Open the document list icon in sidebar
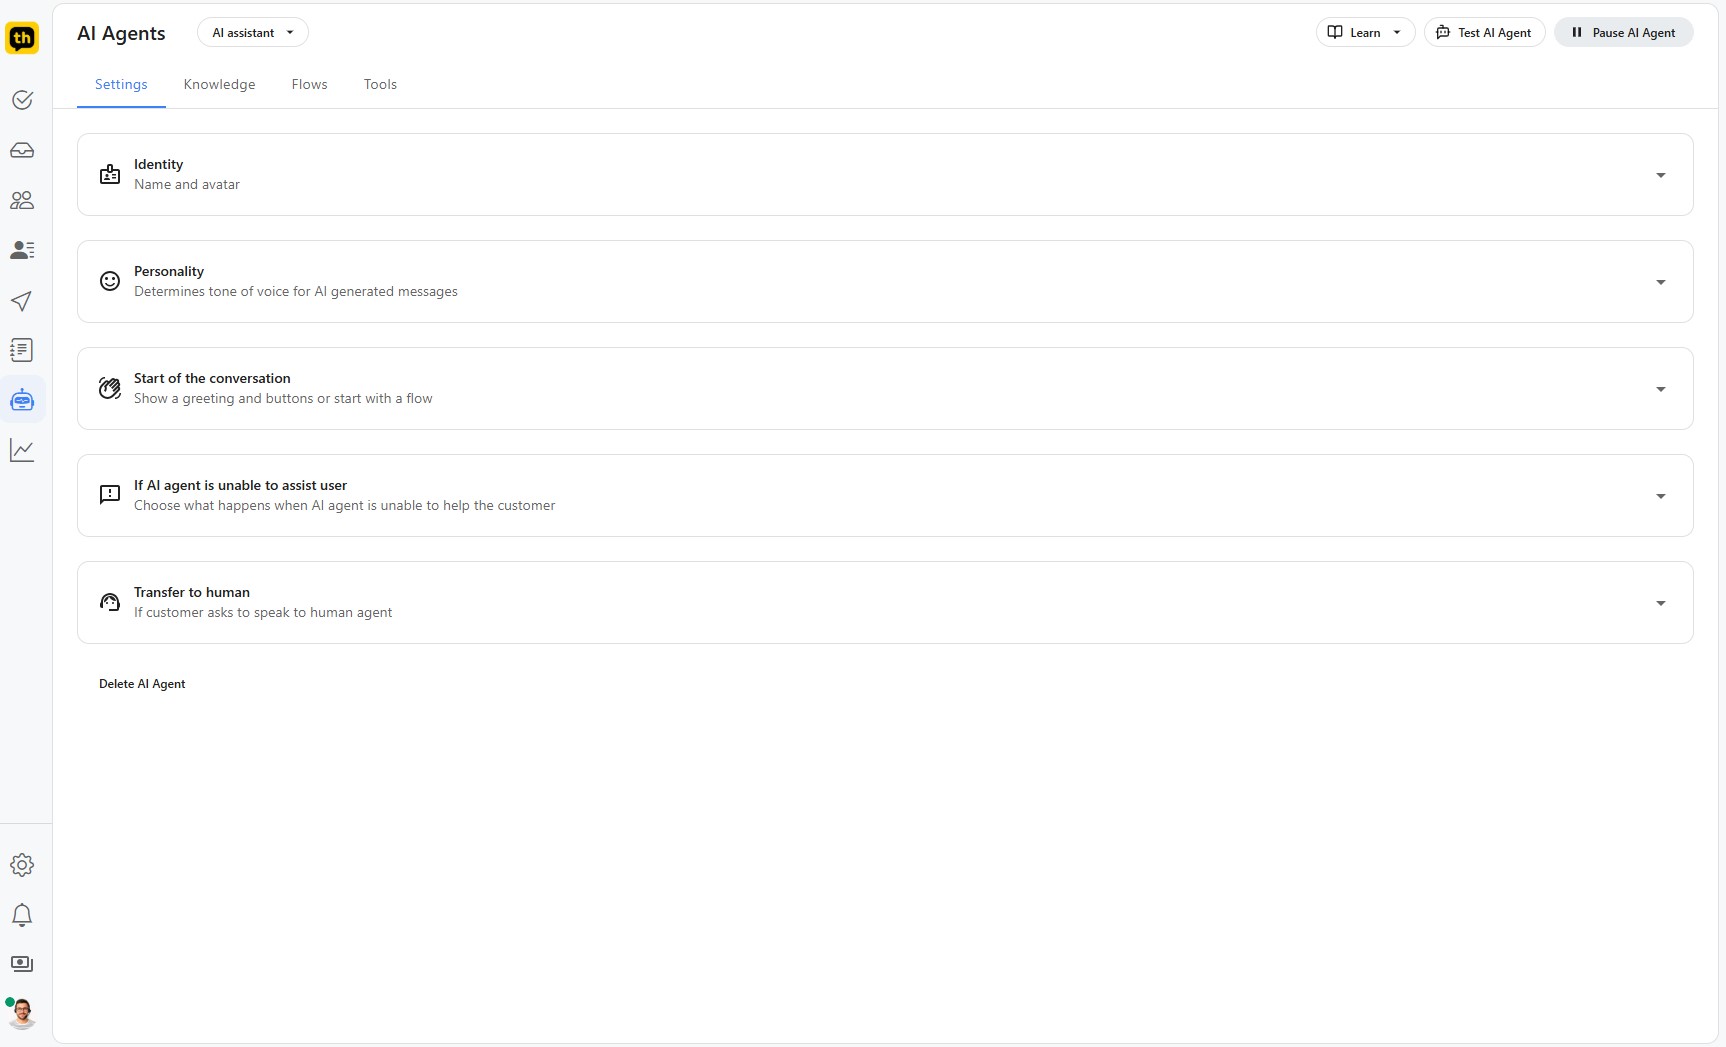Viewport: 1726px width, 1047px height. tap(22, 350)
